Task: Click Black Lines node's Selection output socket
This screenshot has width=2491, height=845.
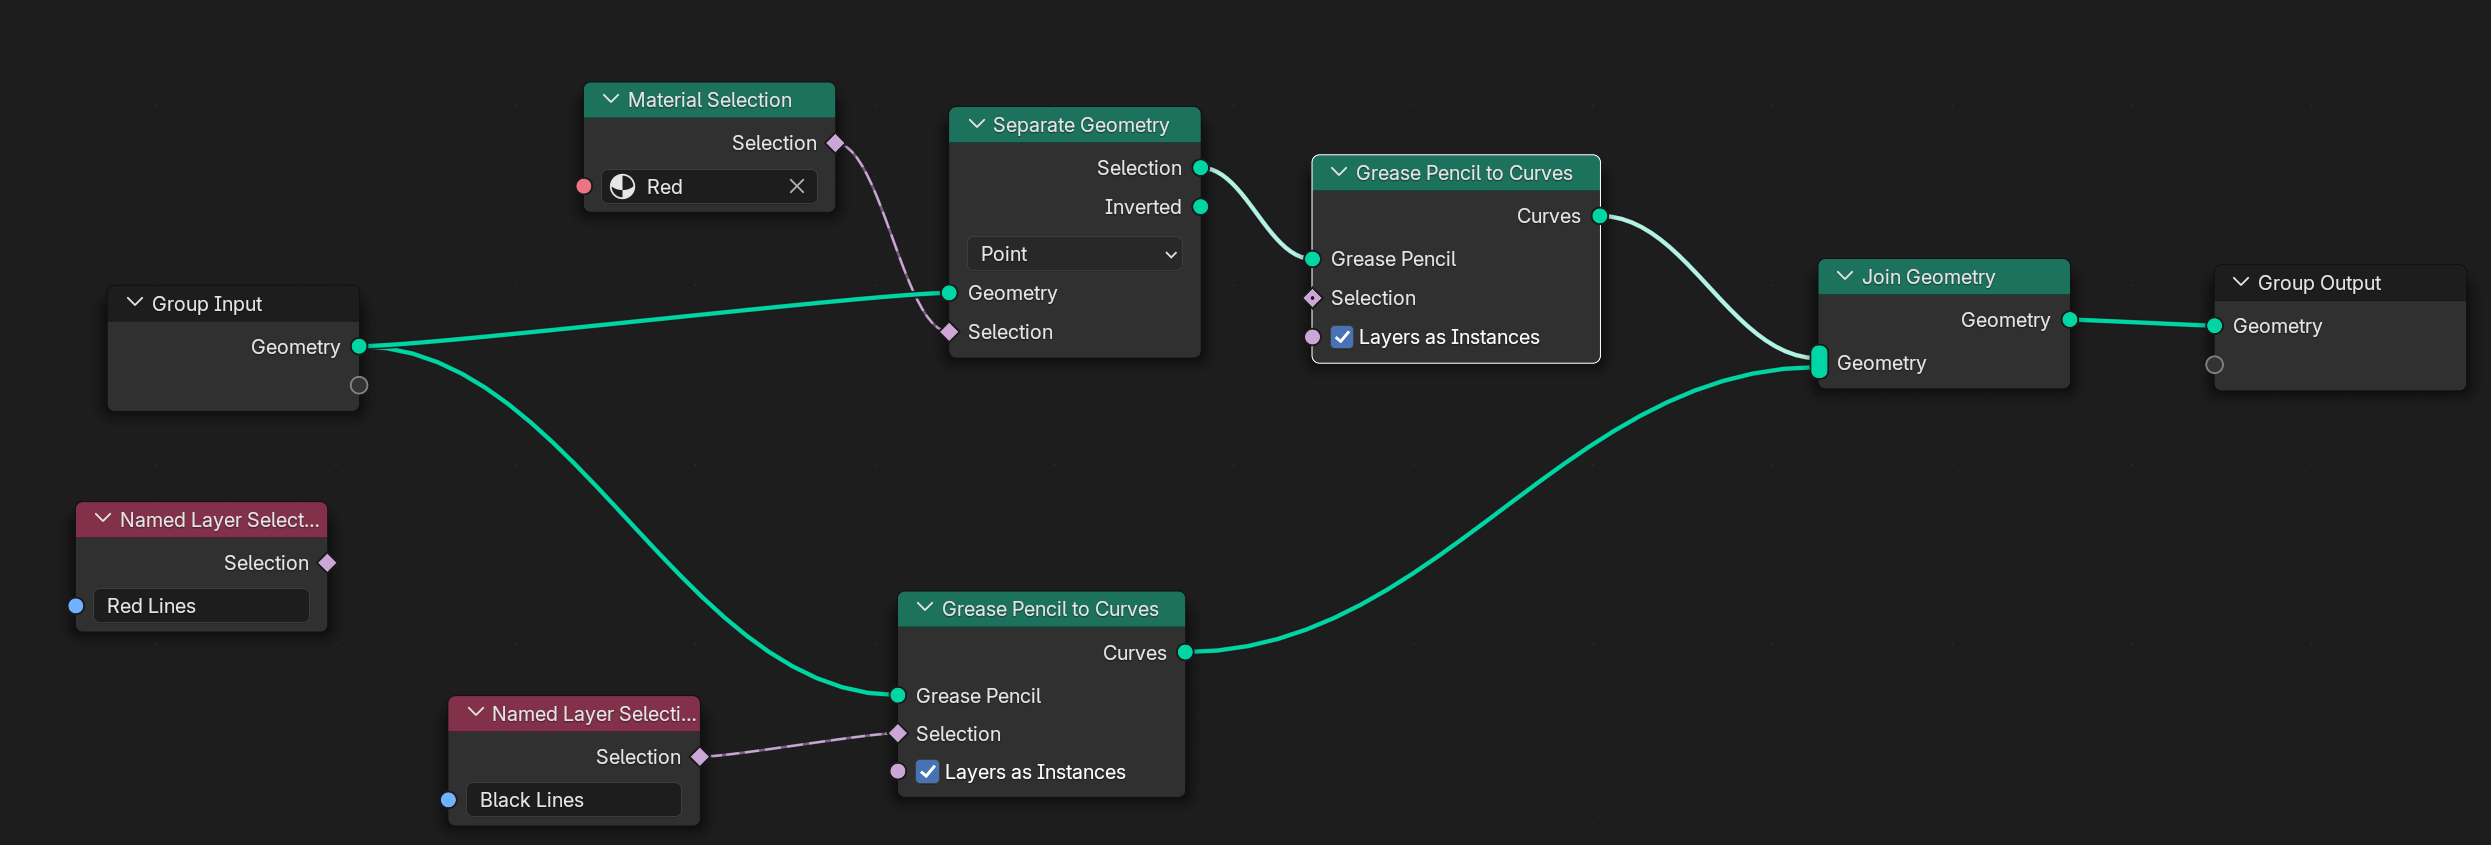Action: 699,757
